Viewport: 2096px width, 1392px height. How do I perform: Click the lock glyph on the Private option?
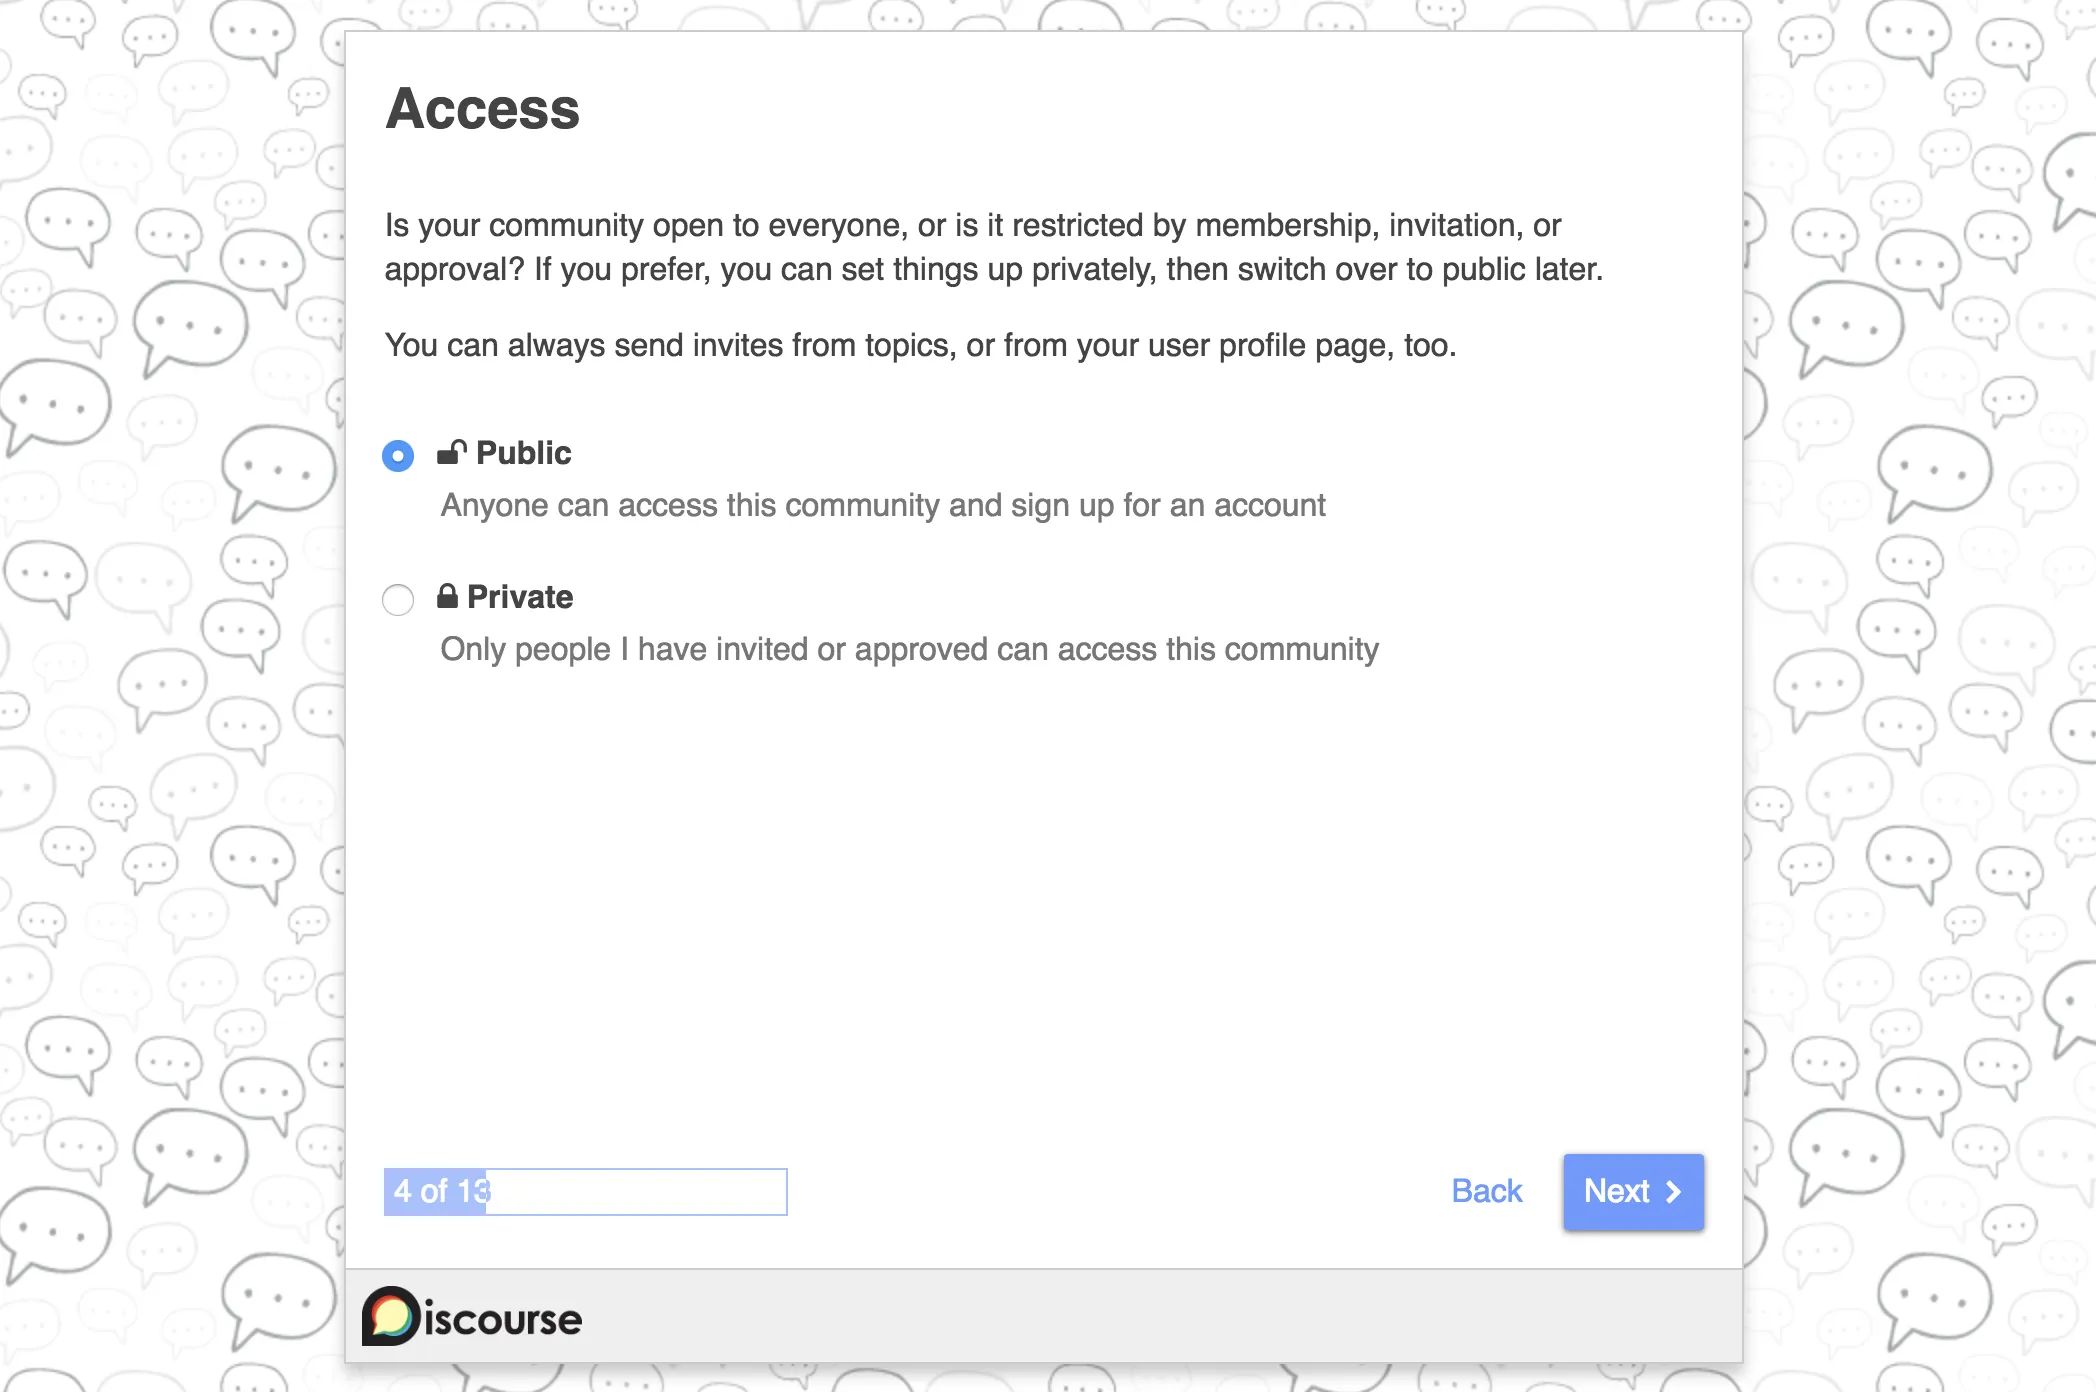448,595
